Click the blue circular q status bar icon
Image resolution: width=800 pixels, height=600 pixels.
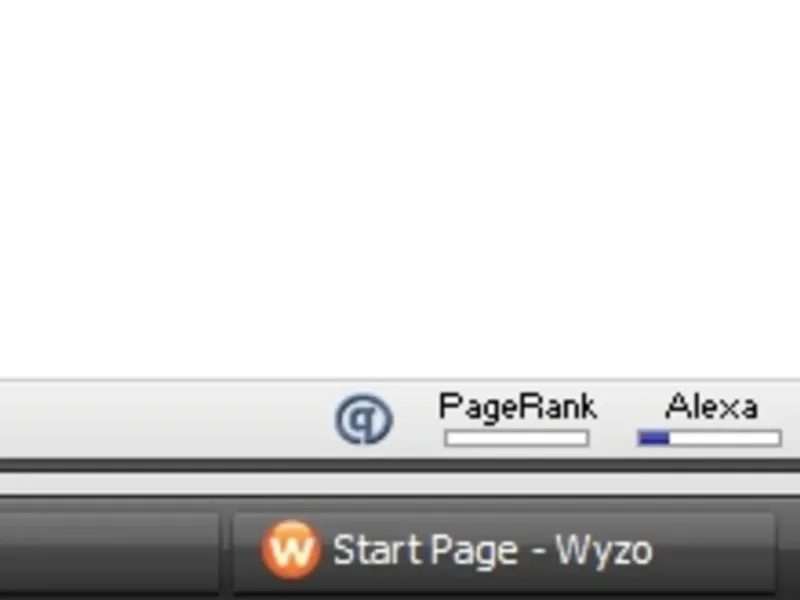tap(363, 418)
